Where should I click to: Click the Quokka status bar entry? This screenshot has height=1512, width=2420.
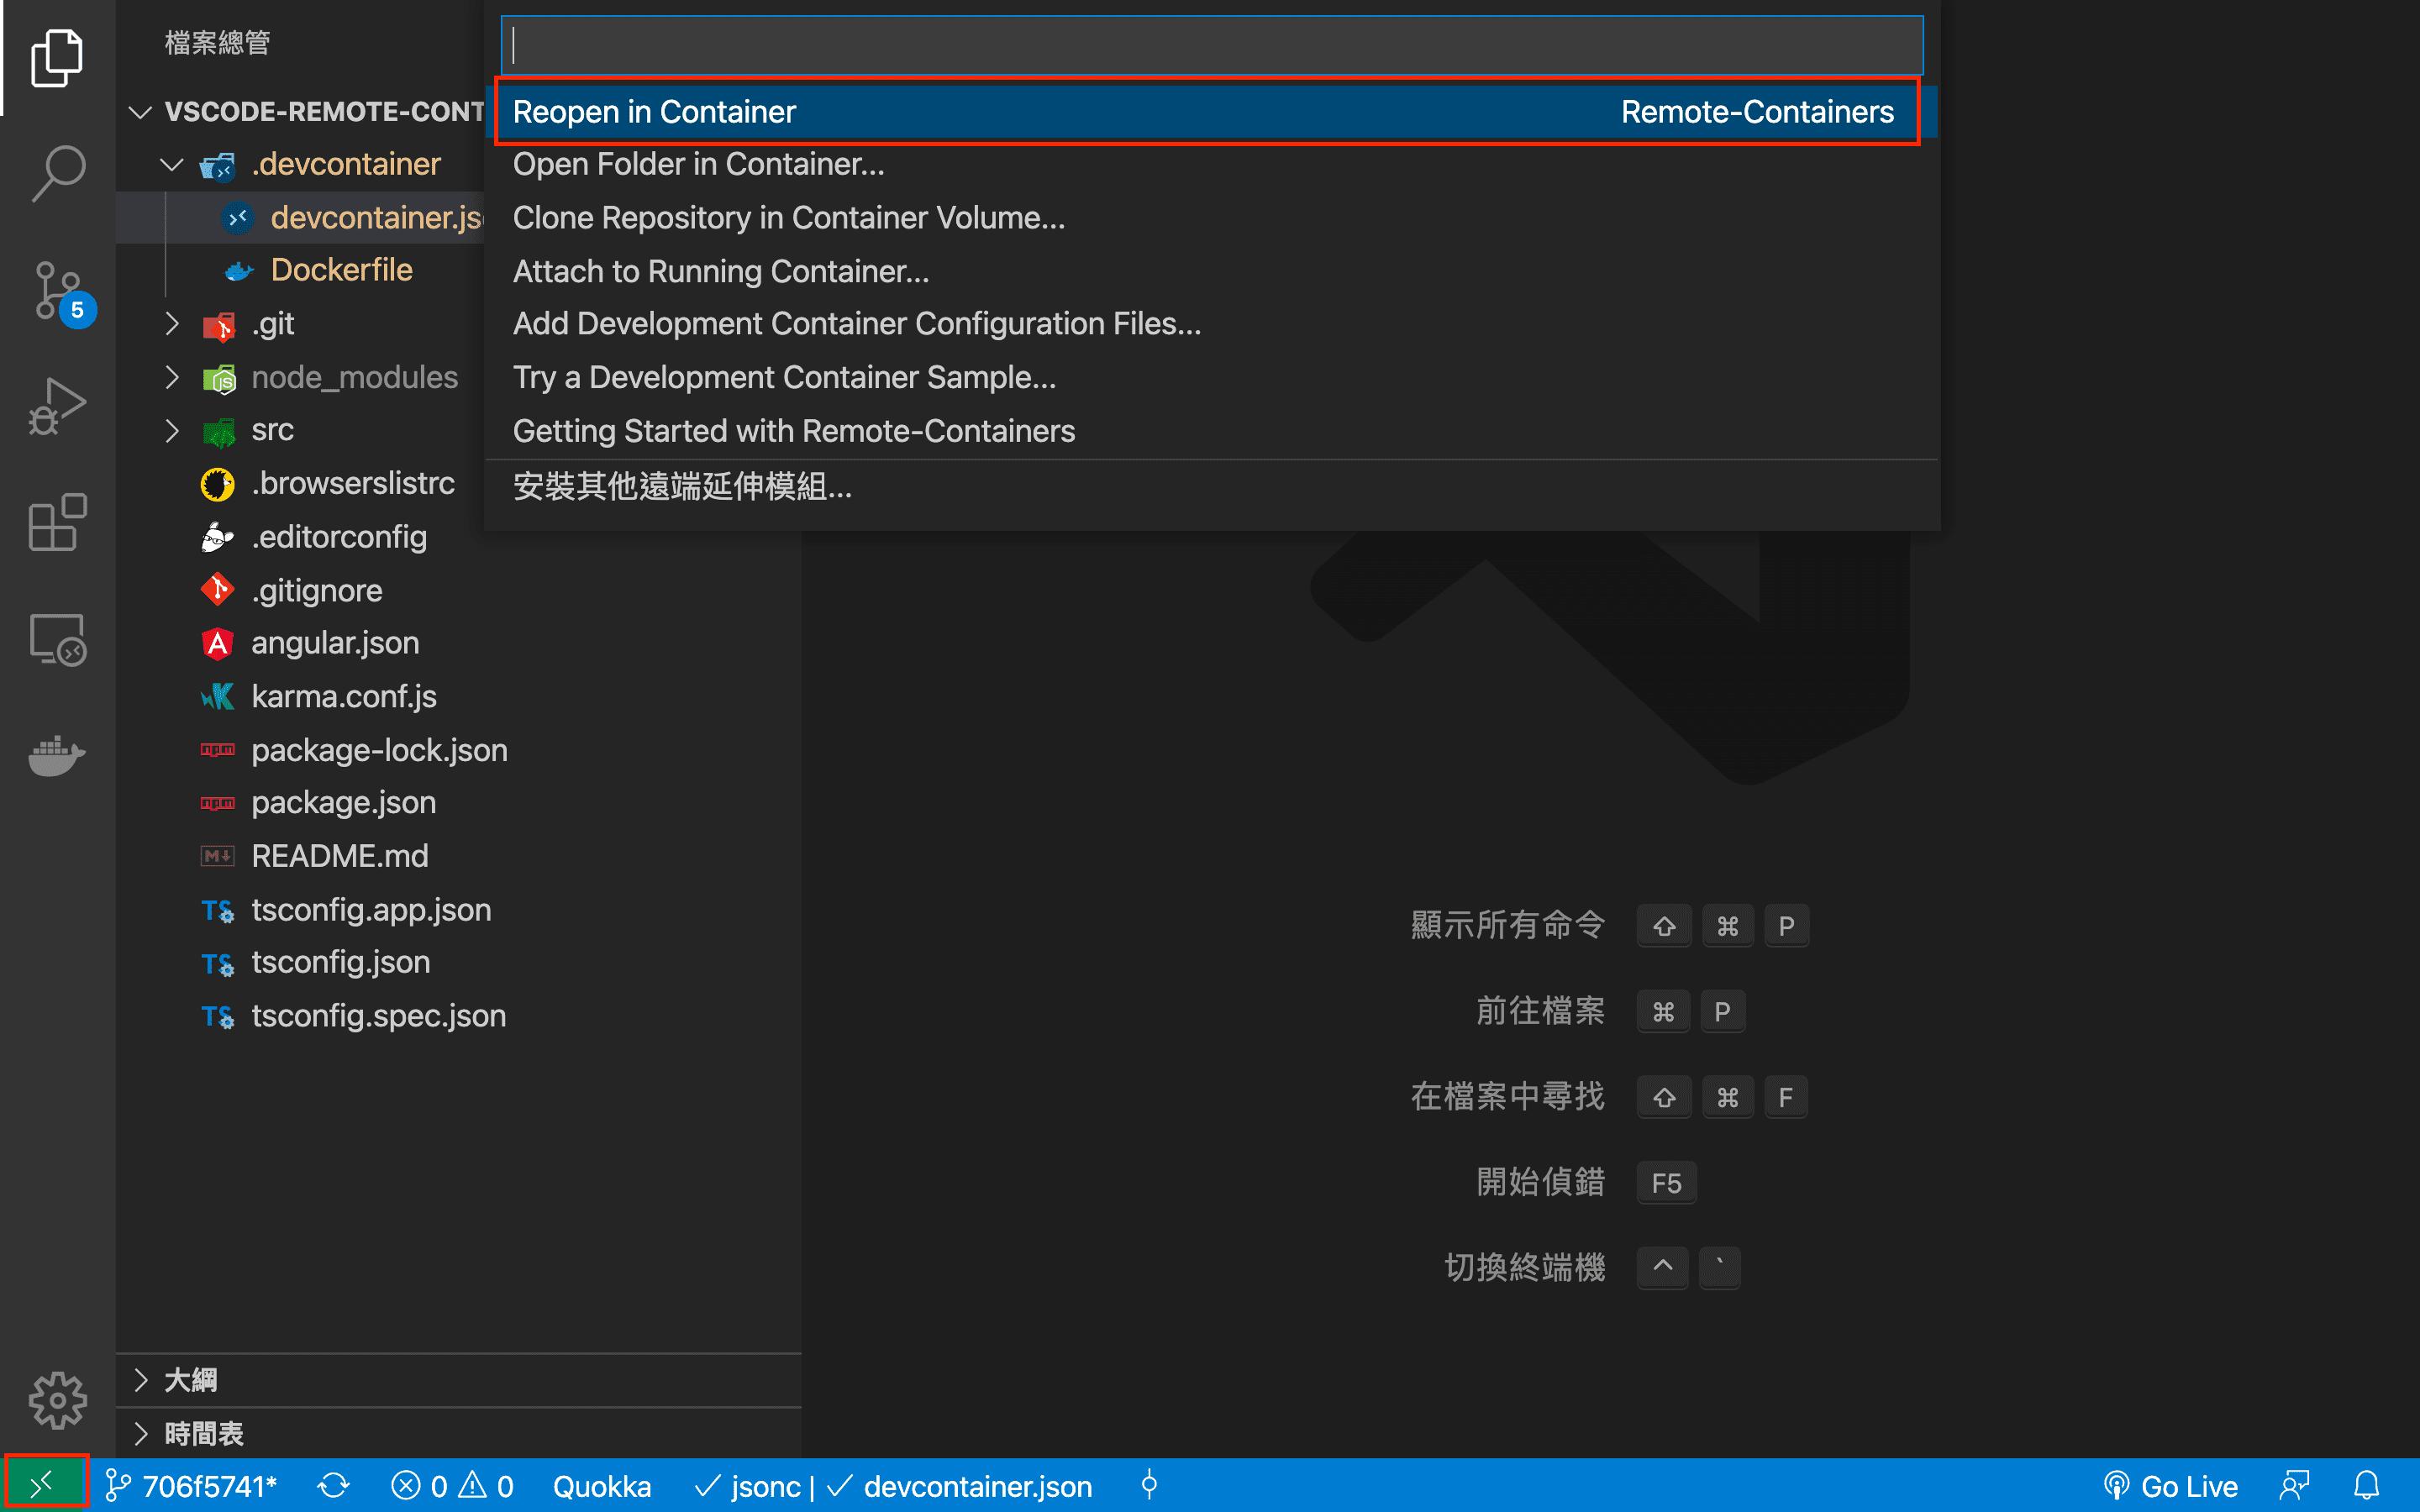(602, 1486)
